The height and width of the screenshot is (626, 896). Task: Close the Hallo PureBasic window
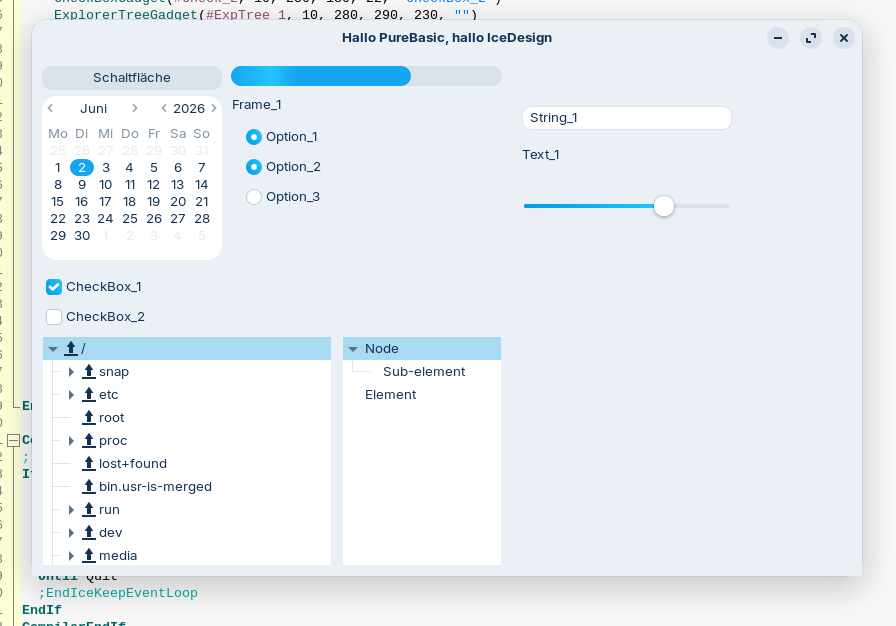[x=844, y=38]
